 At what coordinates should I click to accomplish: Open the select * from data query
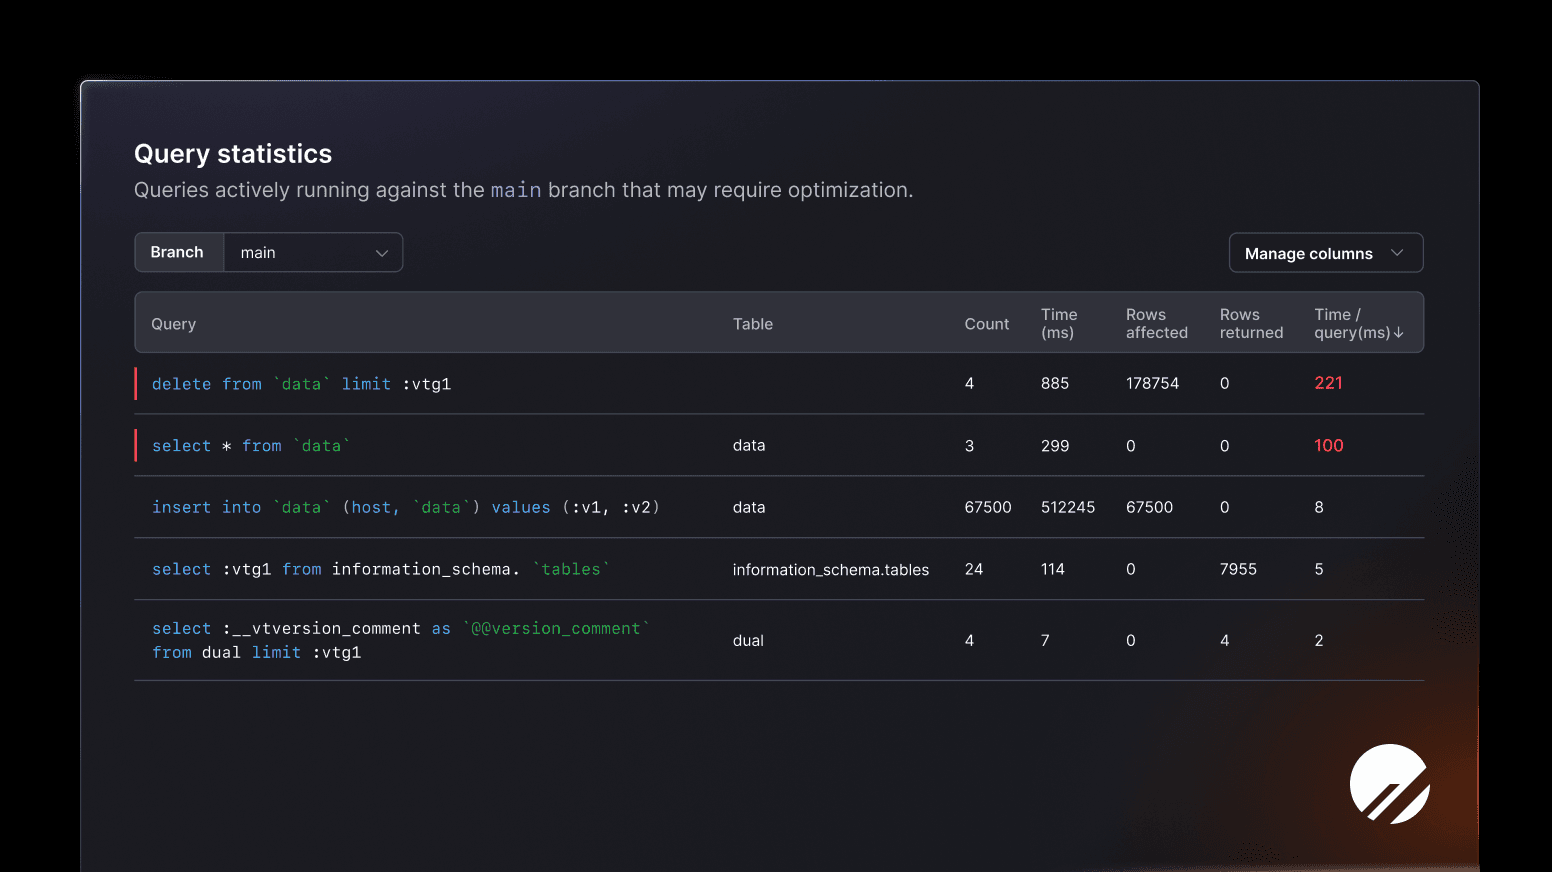tap(250, 446)
